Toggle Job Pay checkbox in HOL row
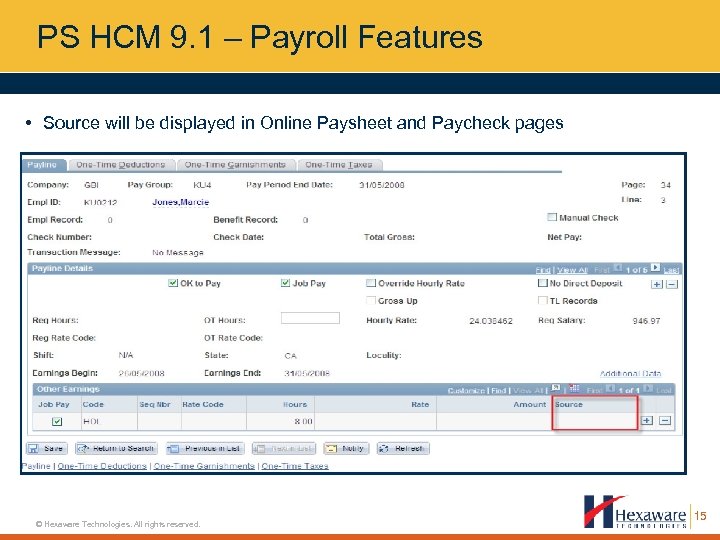The width and height of the screenshot is (720, 540). (x=57, y=421)
